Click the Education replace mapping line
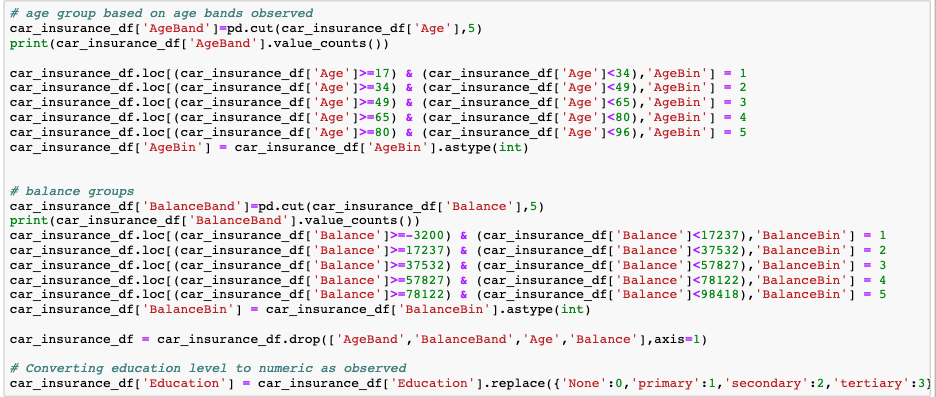Screen dimensions: 936x397 [471, 383]
